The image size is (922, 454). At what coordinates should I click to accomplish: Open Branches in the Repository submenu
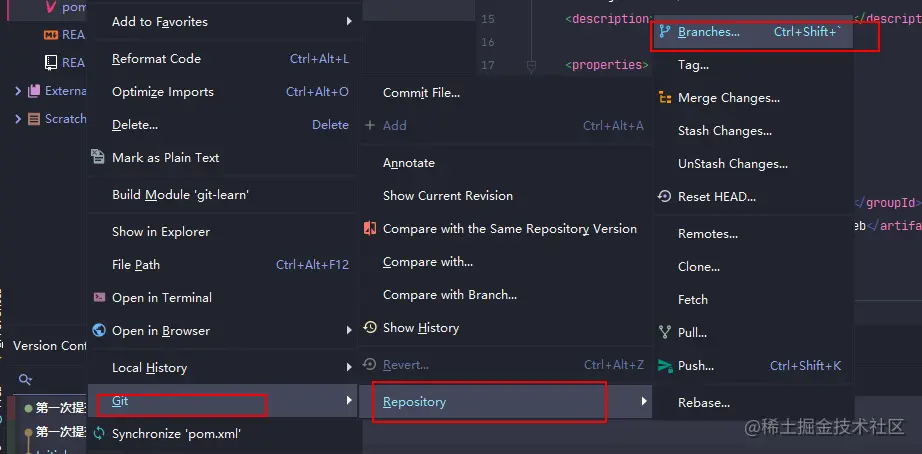[x=753, y=32]
